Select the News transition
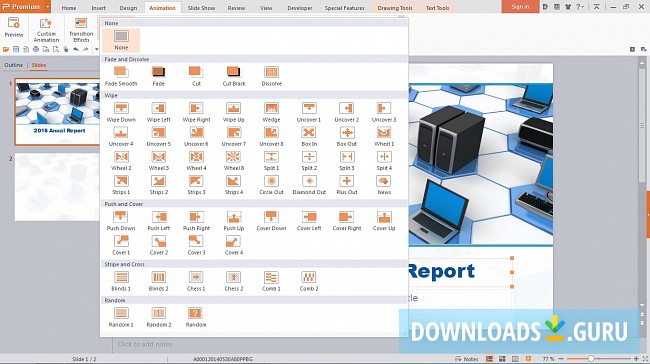The height and width of the screenshot is (364, 650). click(384, 184)
